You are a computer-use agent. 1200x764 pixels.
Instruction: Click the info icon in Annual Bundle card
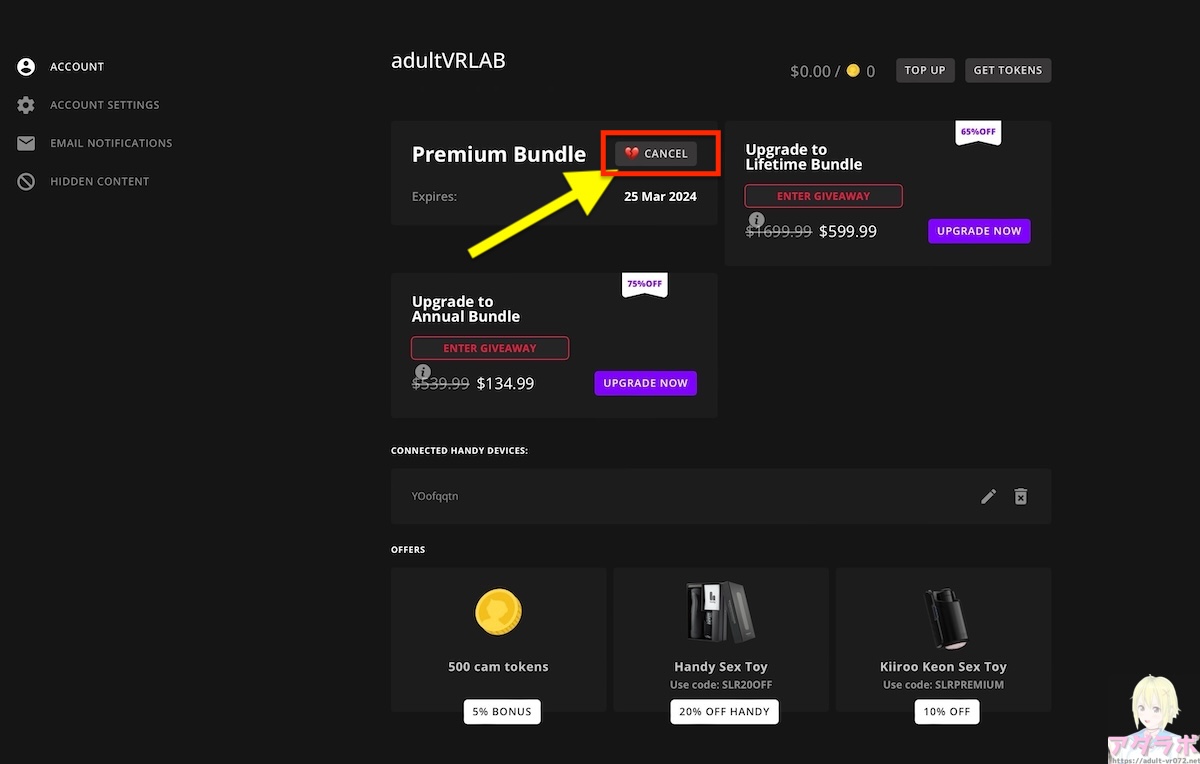[423, 372]
